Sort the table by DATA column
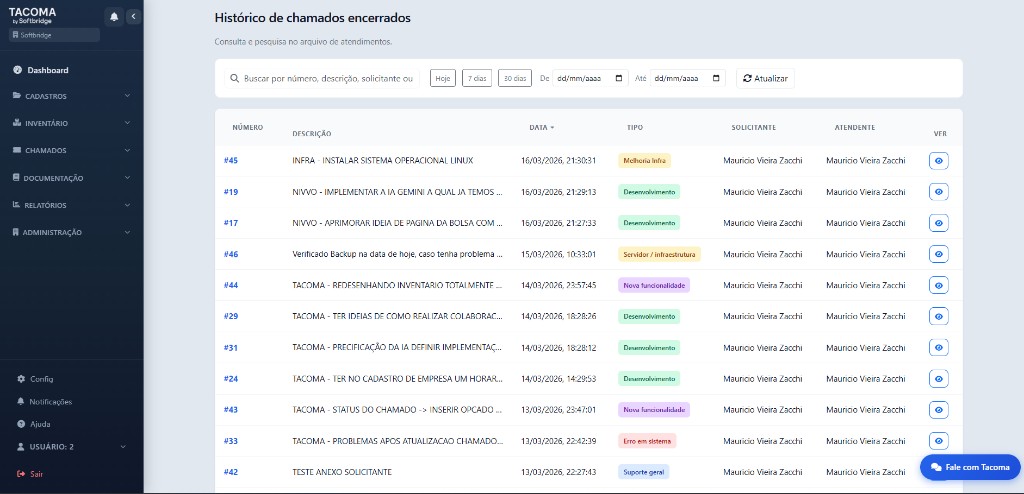Screen dimensions: 1024x494 (541, 127)
